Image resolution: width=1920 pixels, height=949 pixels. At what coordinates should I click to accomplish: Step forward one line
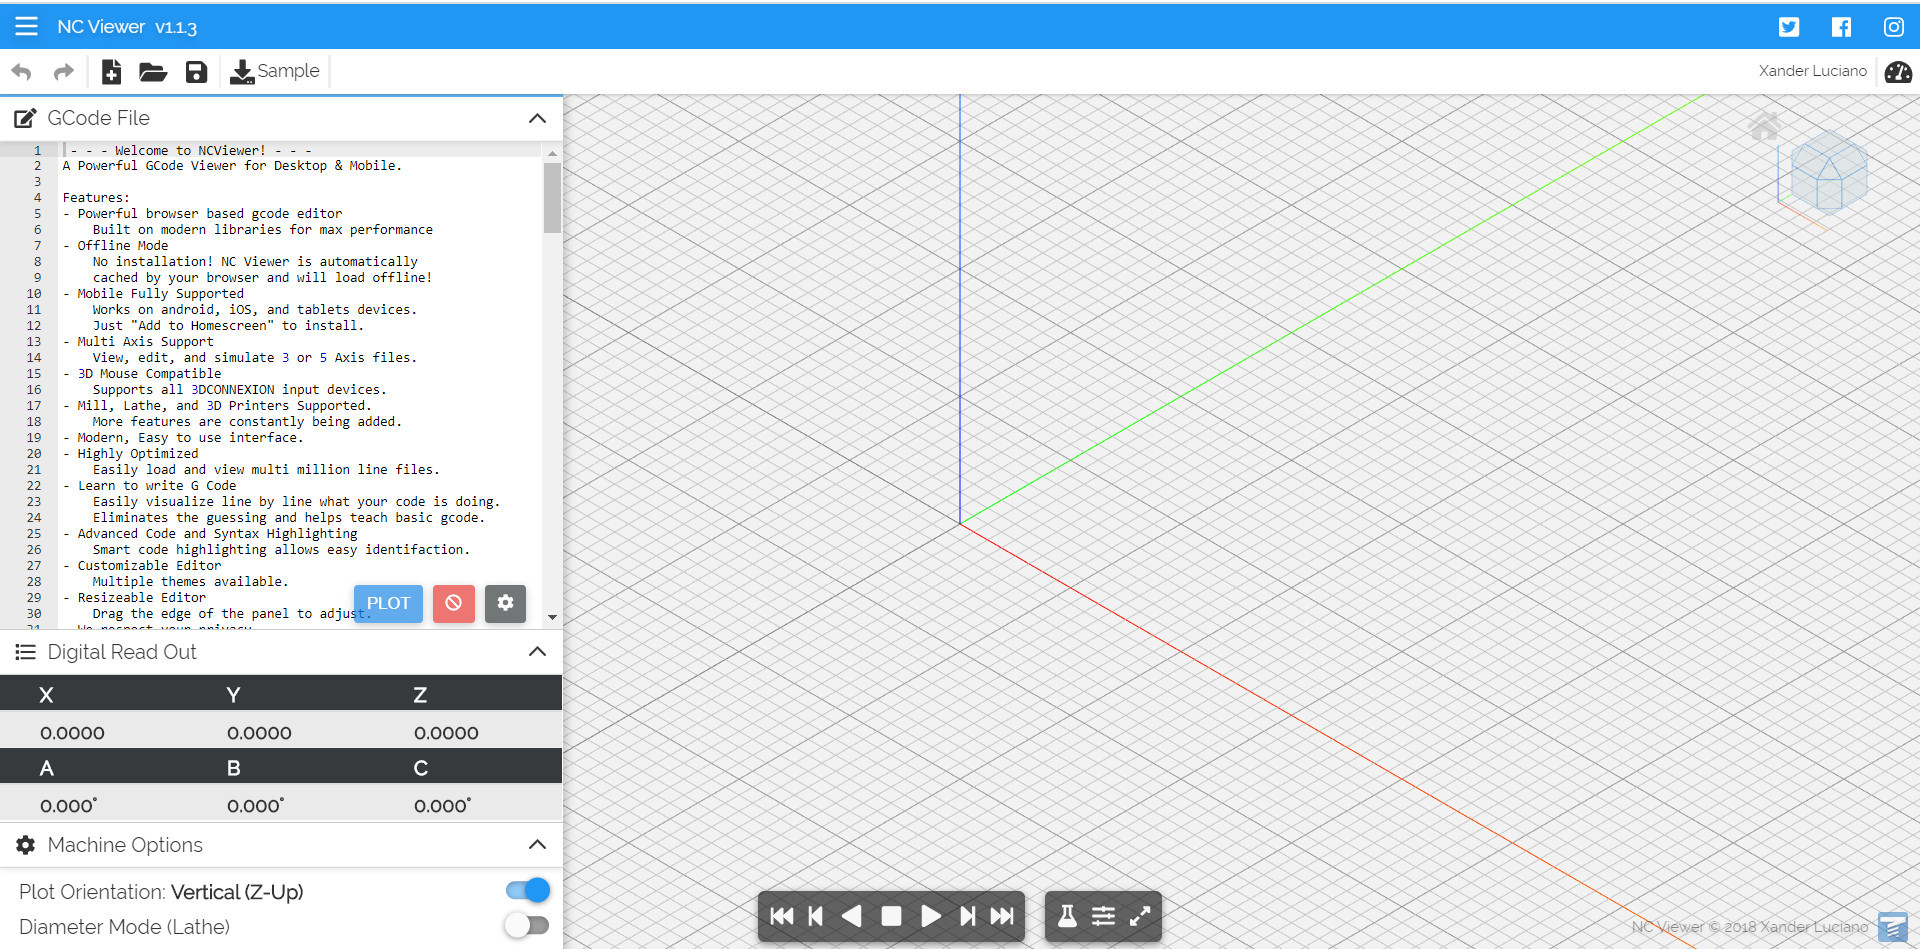pos(967,916)
